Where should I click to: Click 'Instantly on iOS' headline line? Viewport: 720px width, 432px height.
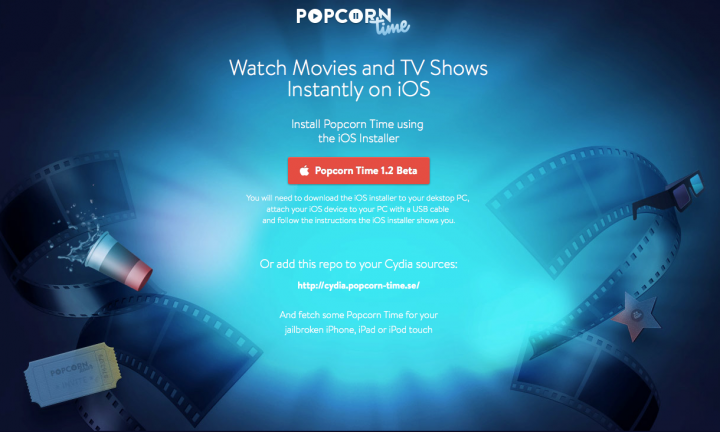click(359, 89)
